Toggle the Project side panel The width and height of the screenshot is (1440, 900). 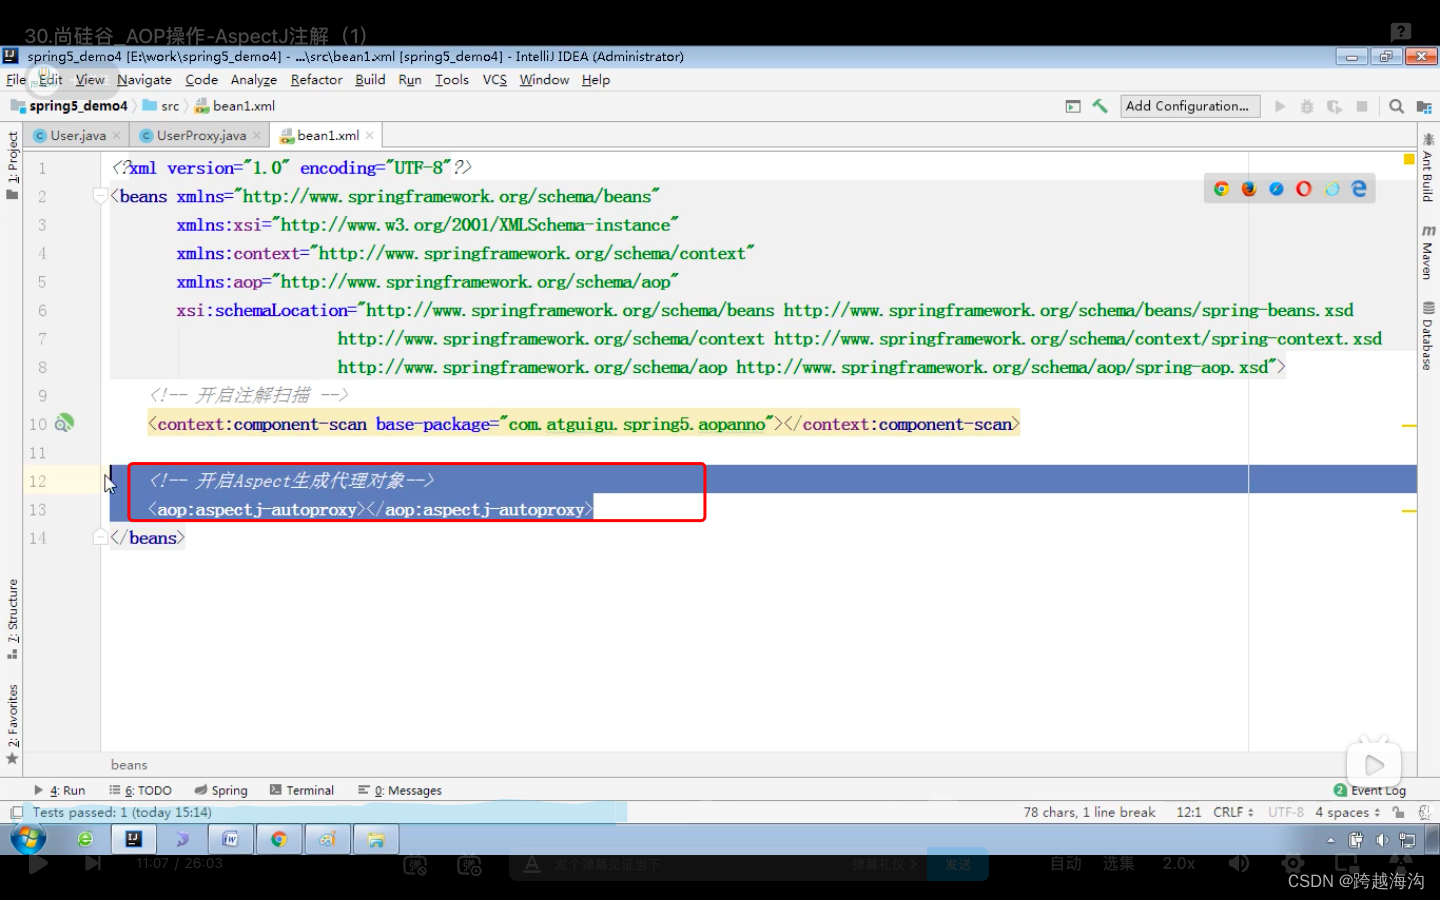pos(12,166)
